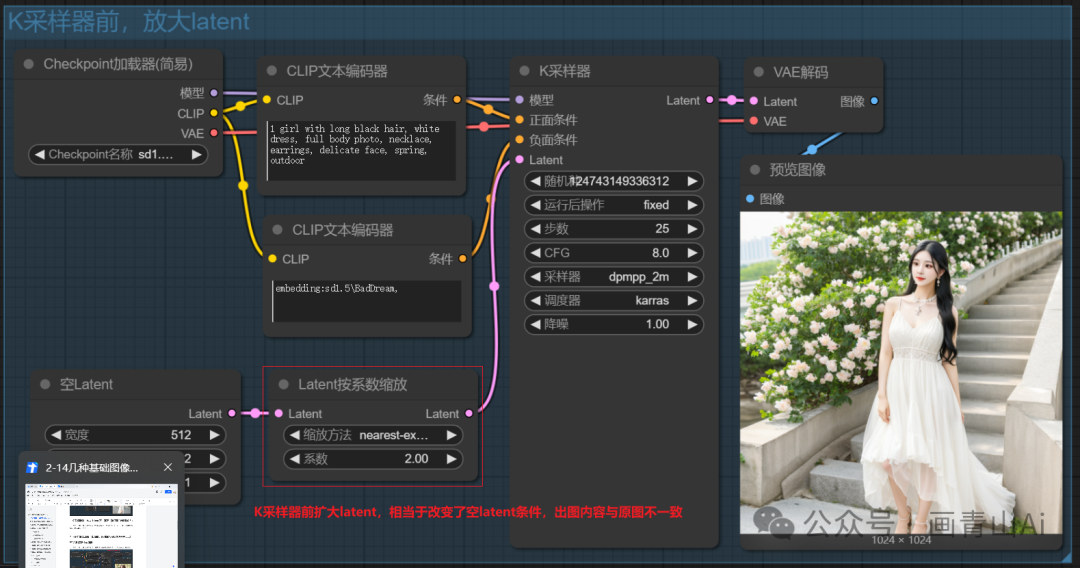Close the 2-14几种基础图像 taskbar preview

[167, 467]
